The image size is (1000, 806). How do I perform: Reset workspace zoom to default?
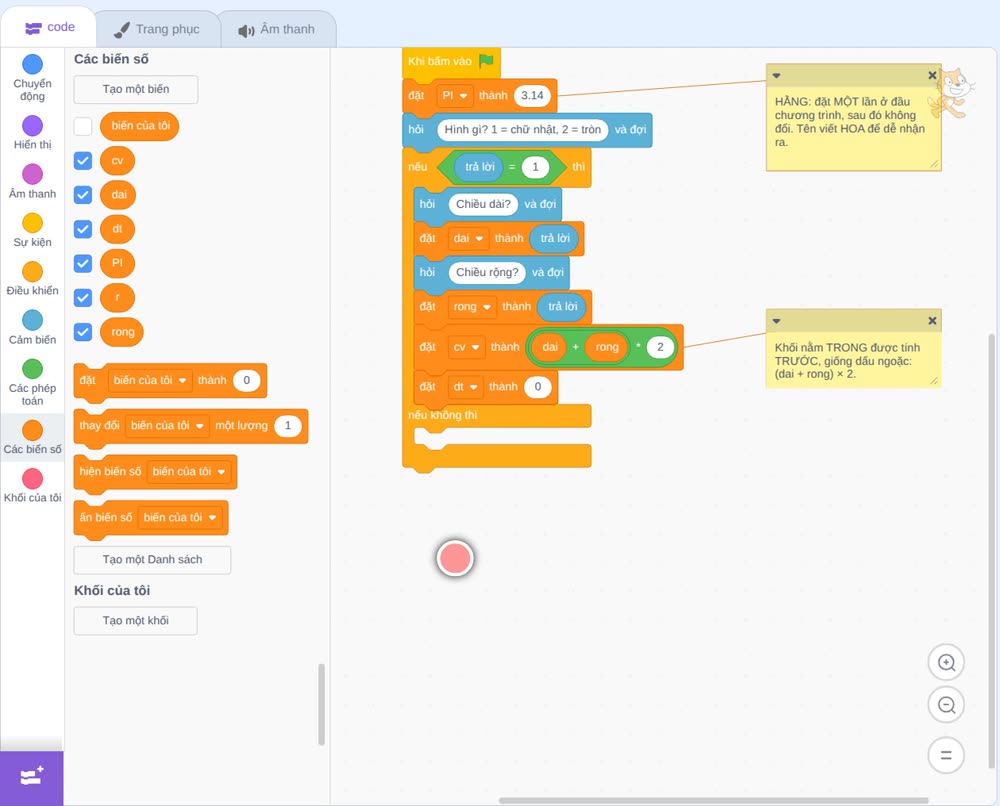tap(946, 755)
